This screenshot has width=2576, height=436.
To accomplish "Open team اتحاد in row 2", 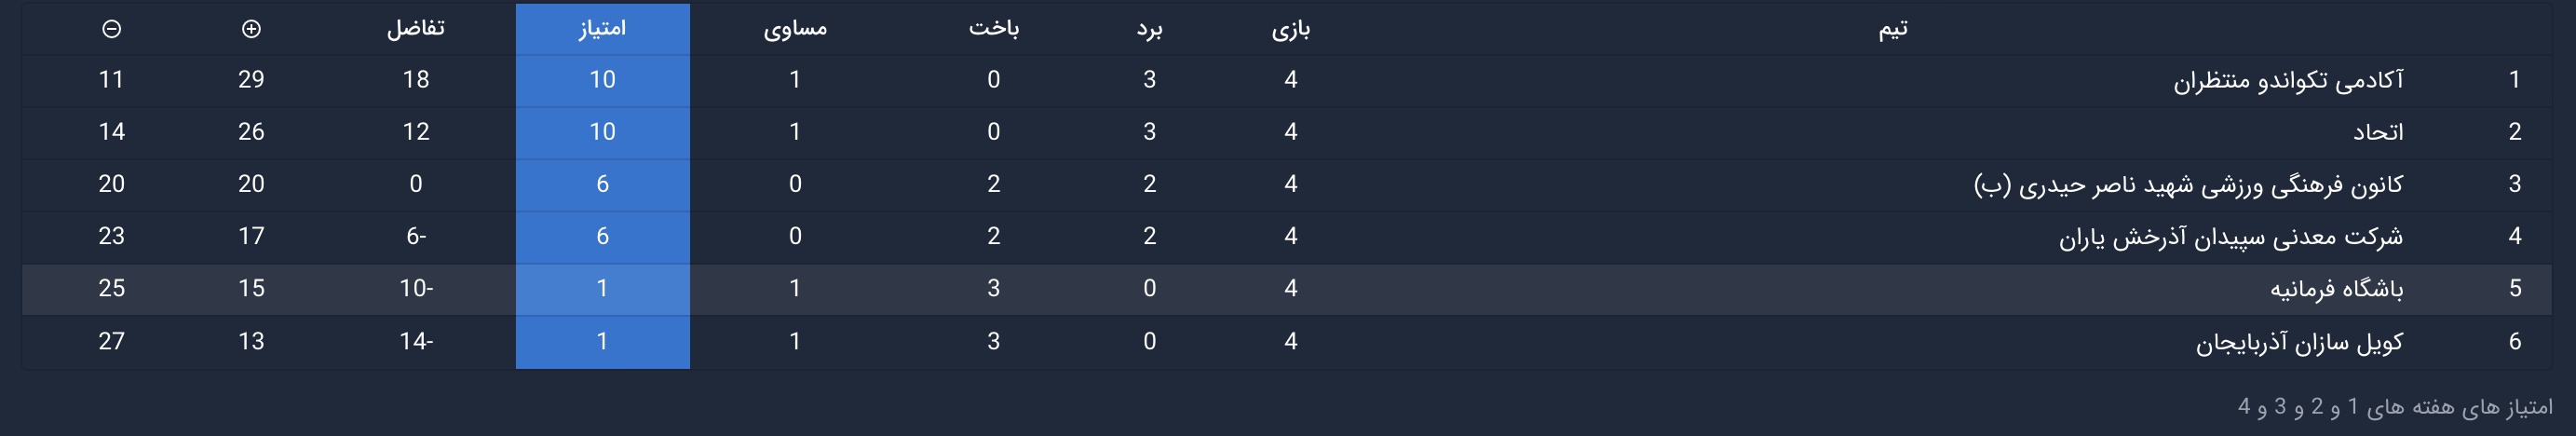I will 2378,132.
